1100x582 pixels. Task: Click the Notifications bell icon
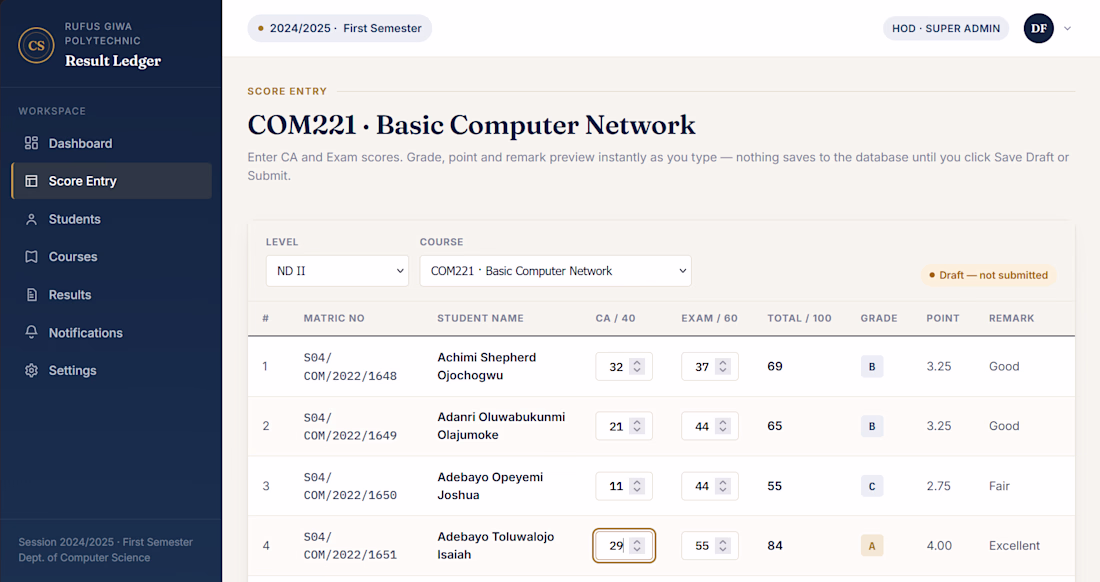click(32, 332)
